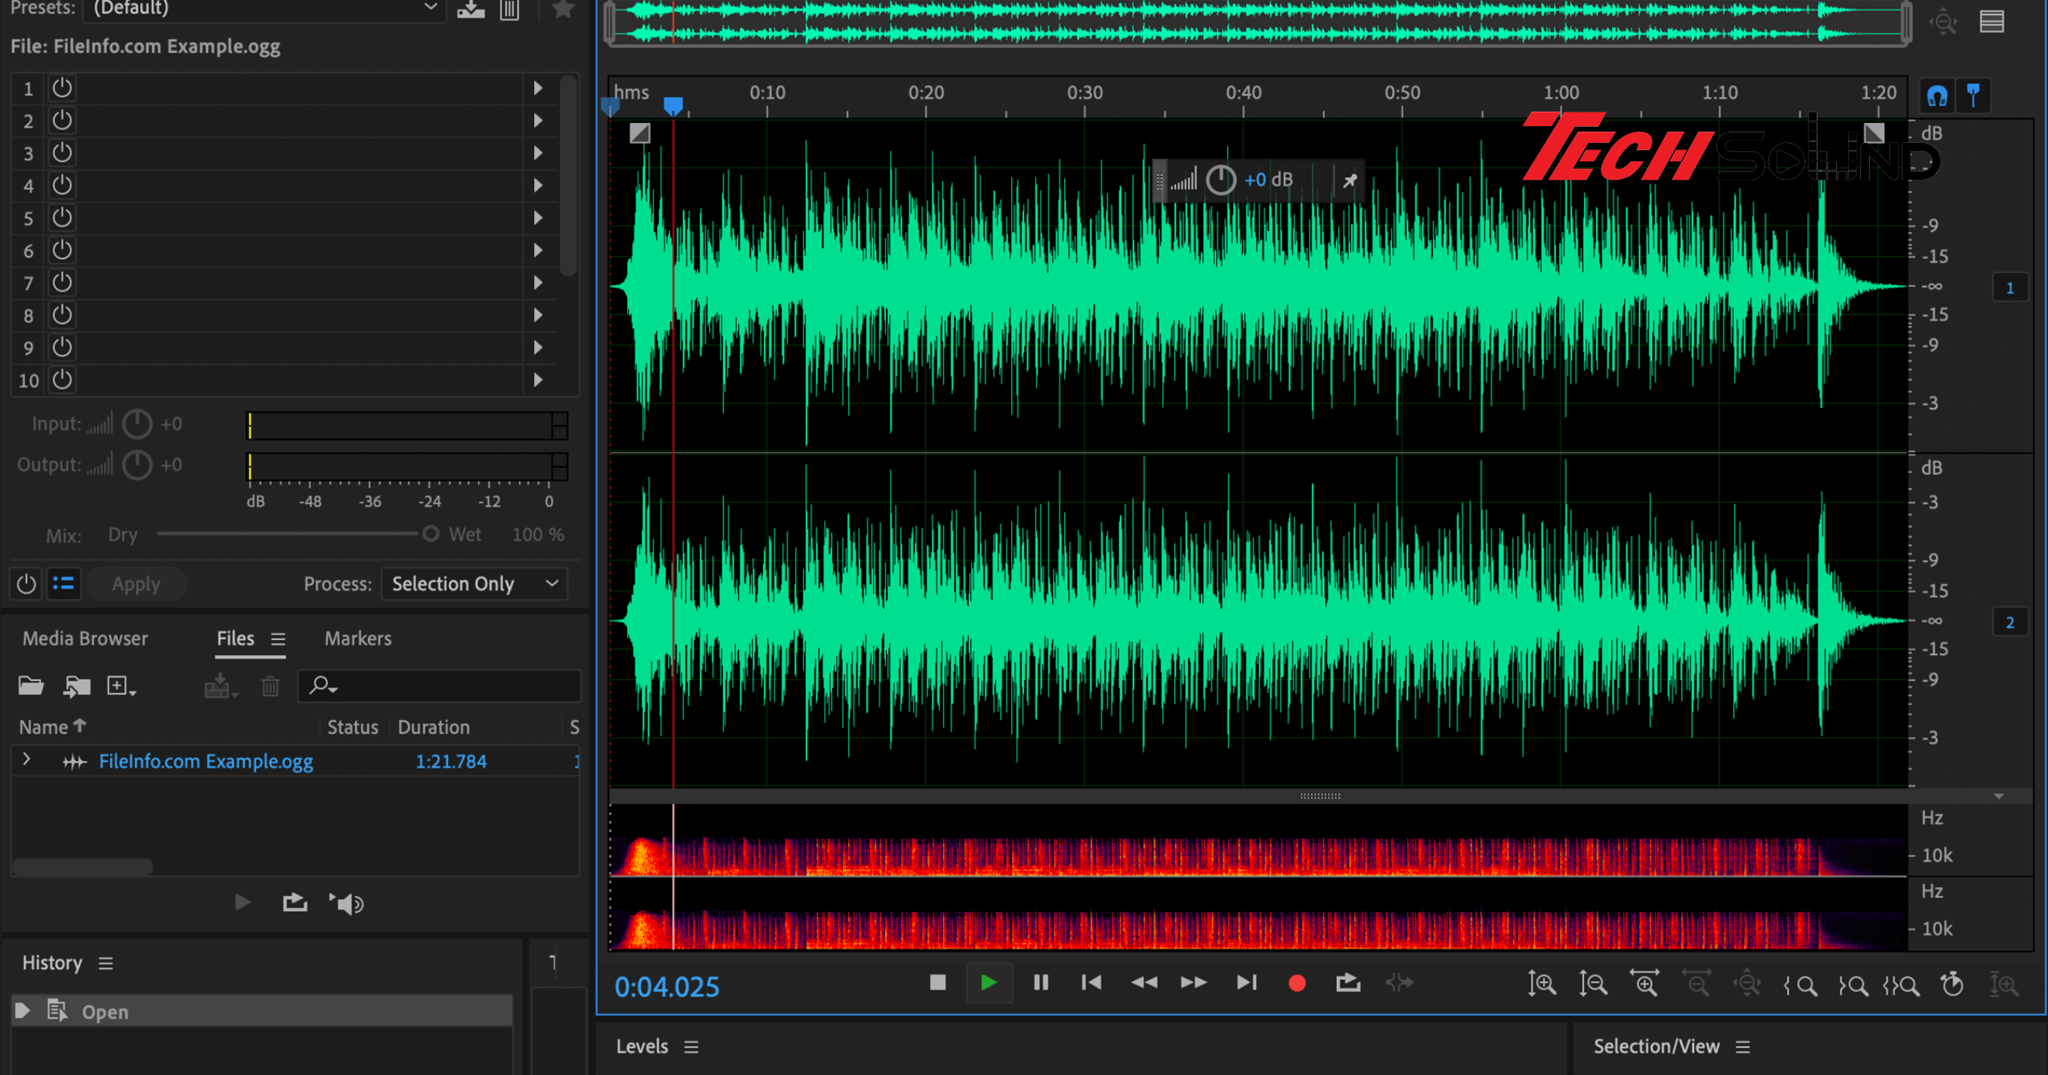Click the green Play button
Viewport: 2048px width, 1075px height.
coord(988,983)
